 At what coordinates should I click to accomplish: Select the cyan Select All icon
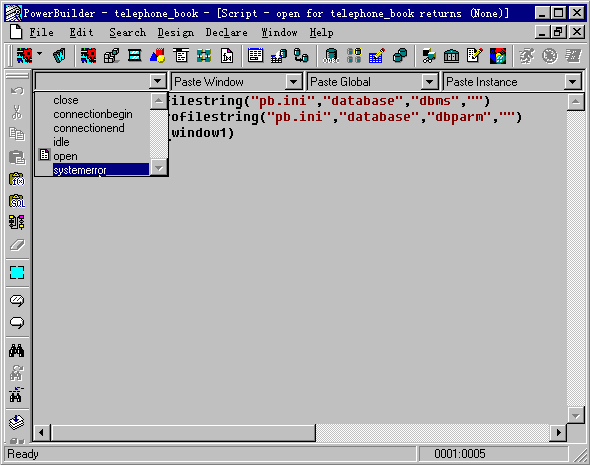(17, 272)
